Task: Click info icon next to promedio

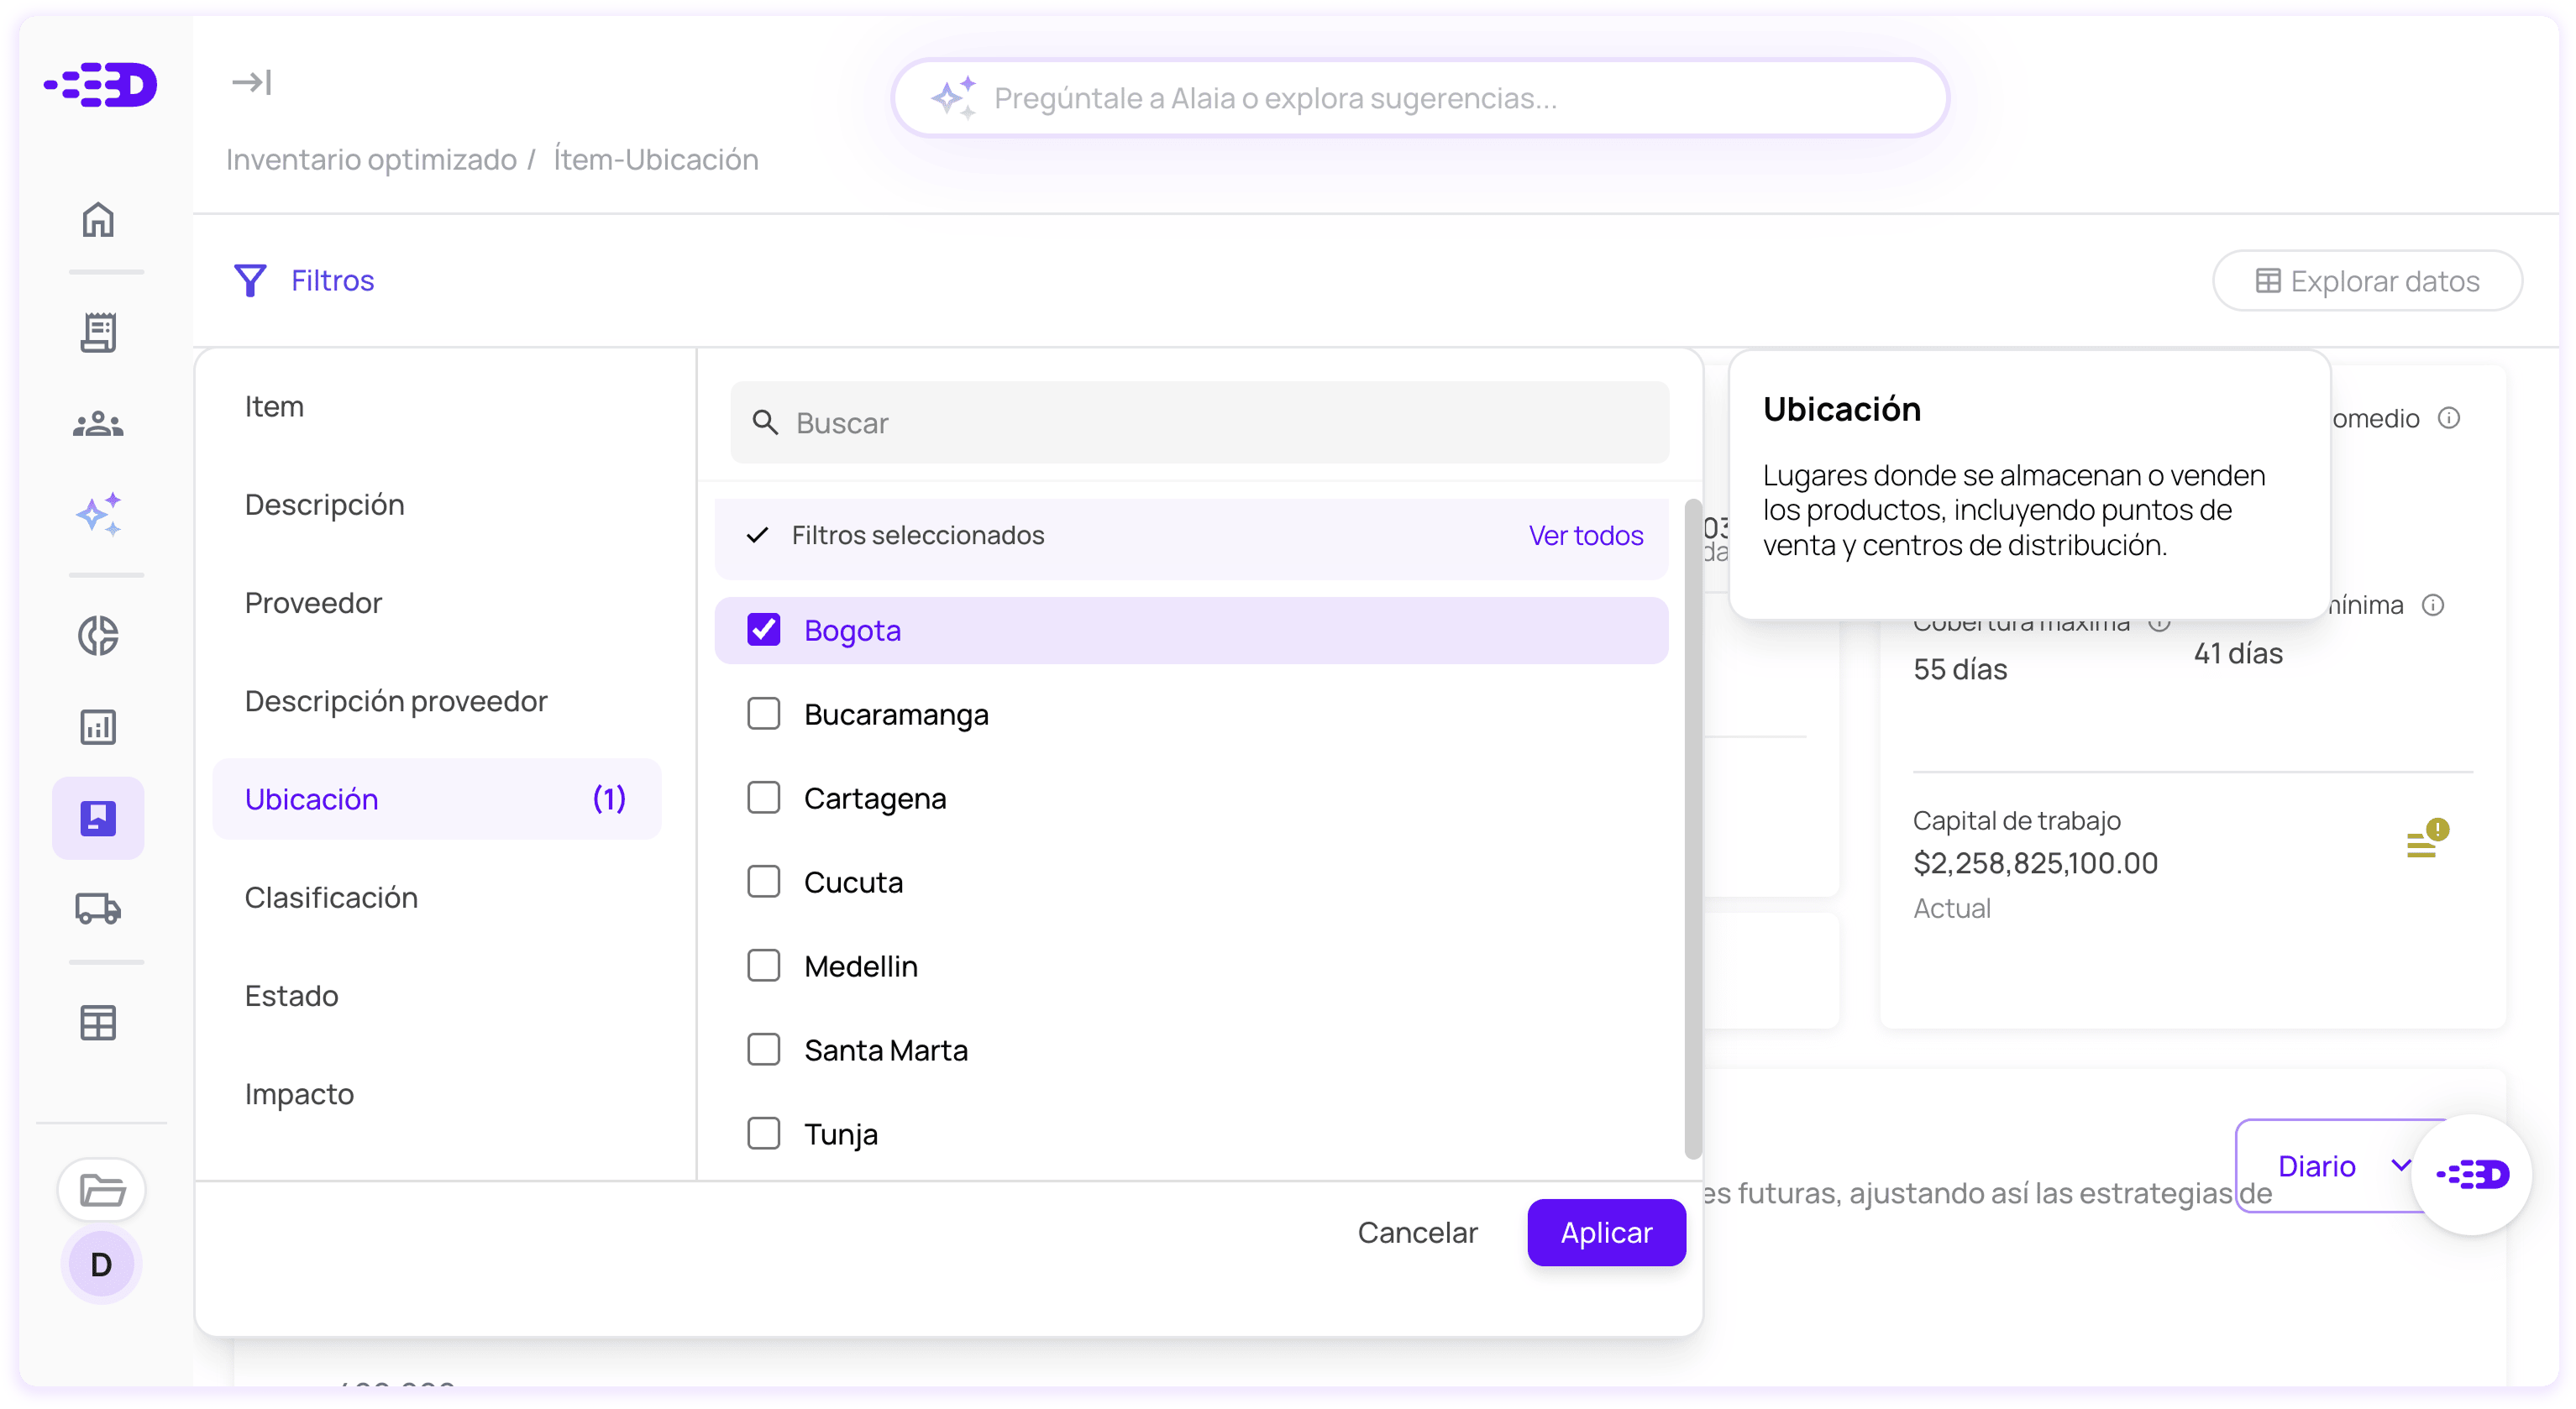Action: tap(2449, 418)
